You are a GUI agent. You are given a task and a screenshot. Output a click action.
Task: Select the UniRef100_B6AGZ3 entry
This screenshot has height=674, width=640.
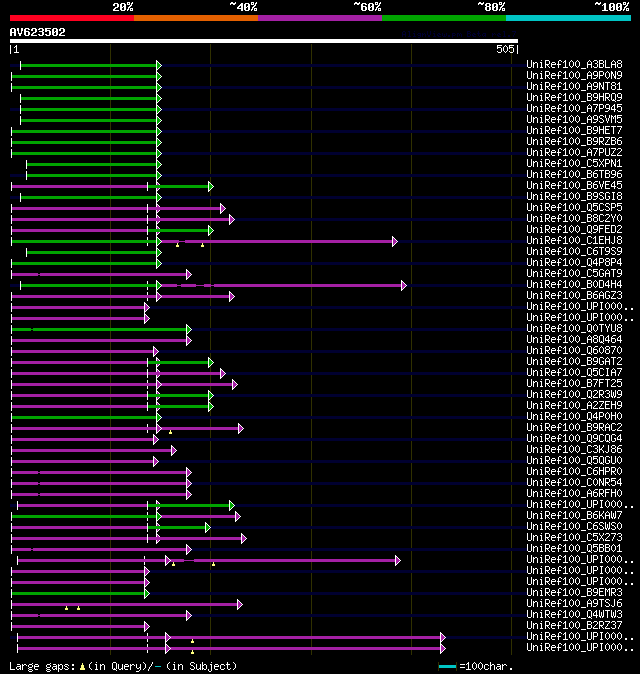(574, 295)
